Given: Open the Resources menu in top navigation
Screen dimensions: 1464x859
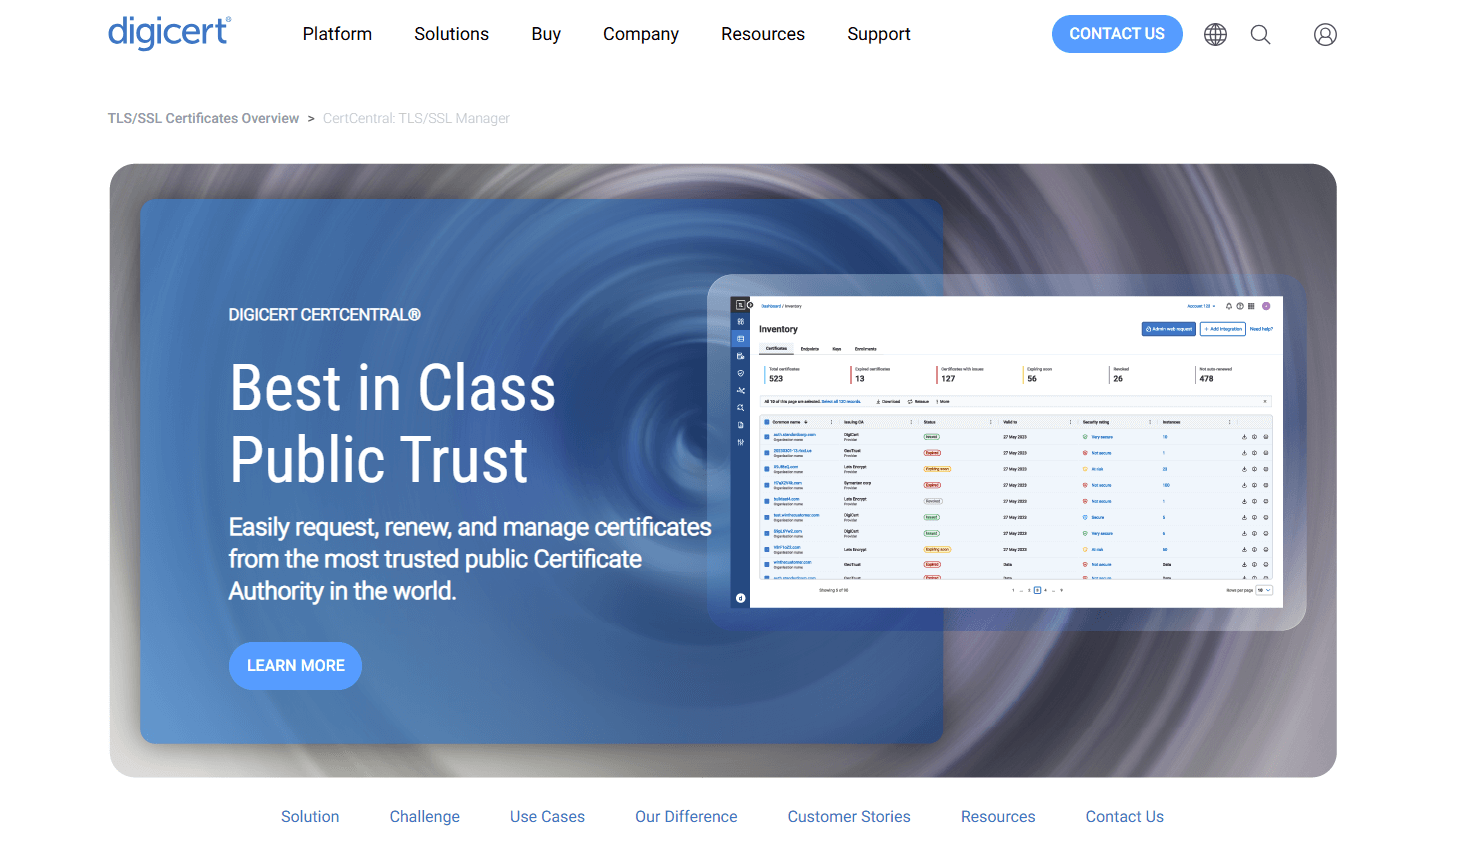Looking at the screenshot, I should [763, 34].
